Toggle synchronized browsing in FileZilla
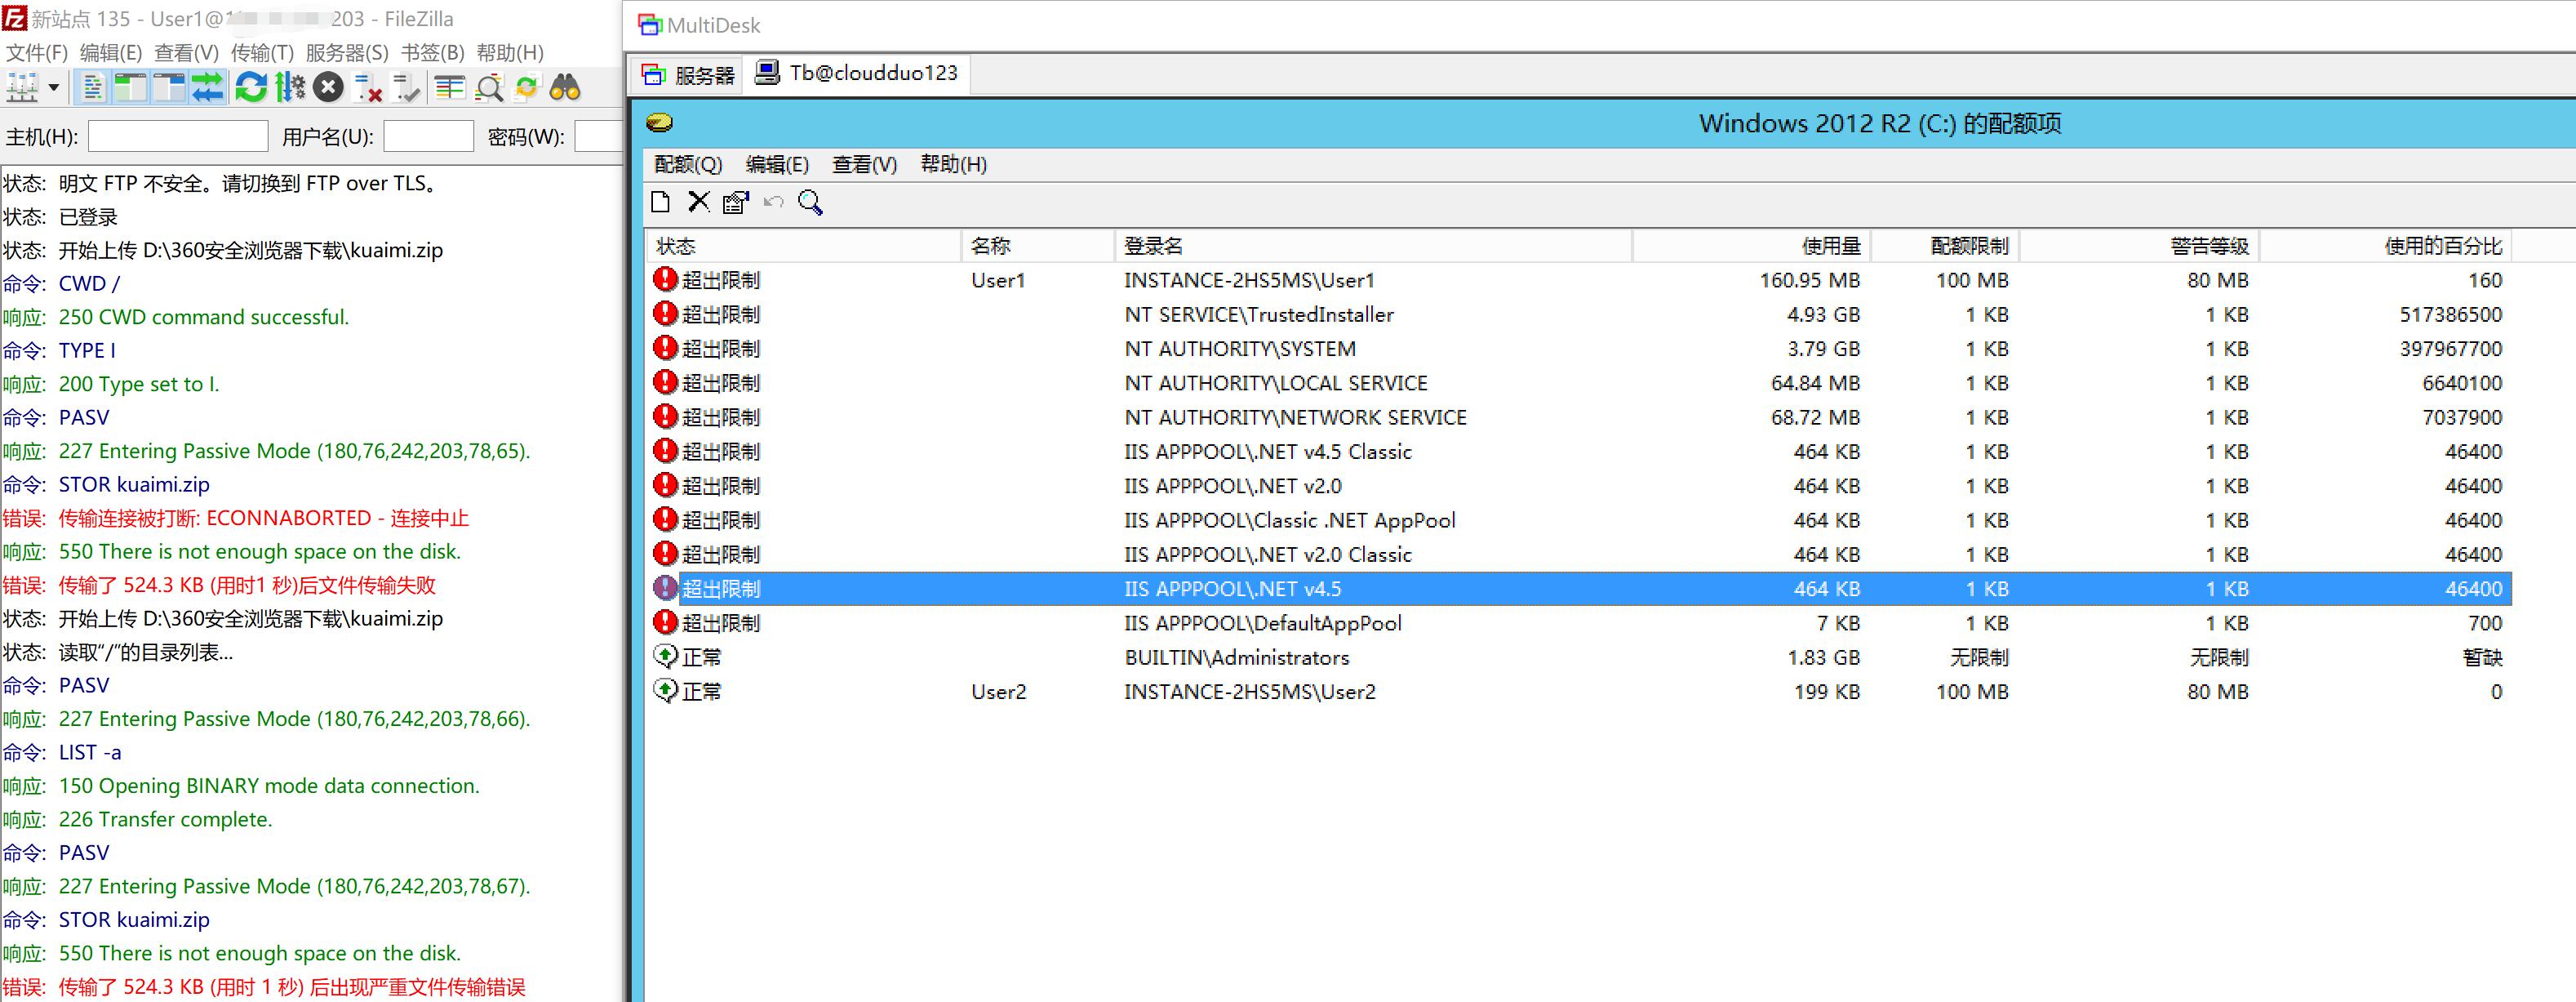Image resolution: width=2576 pixels, height=1002 pixels. point(527,88)
